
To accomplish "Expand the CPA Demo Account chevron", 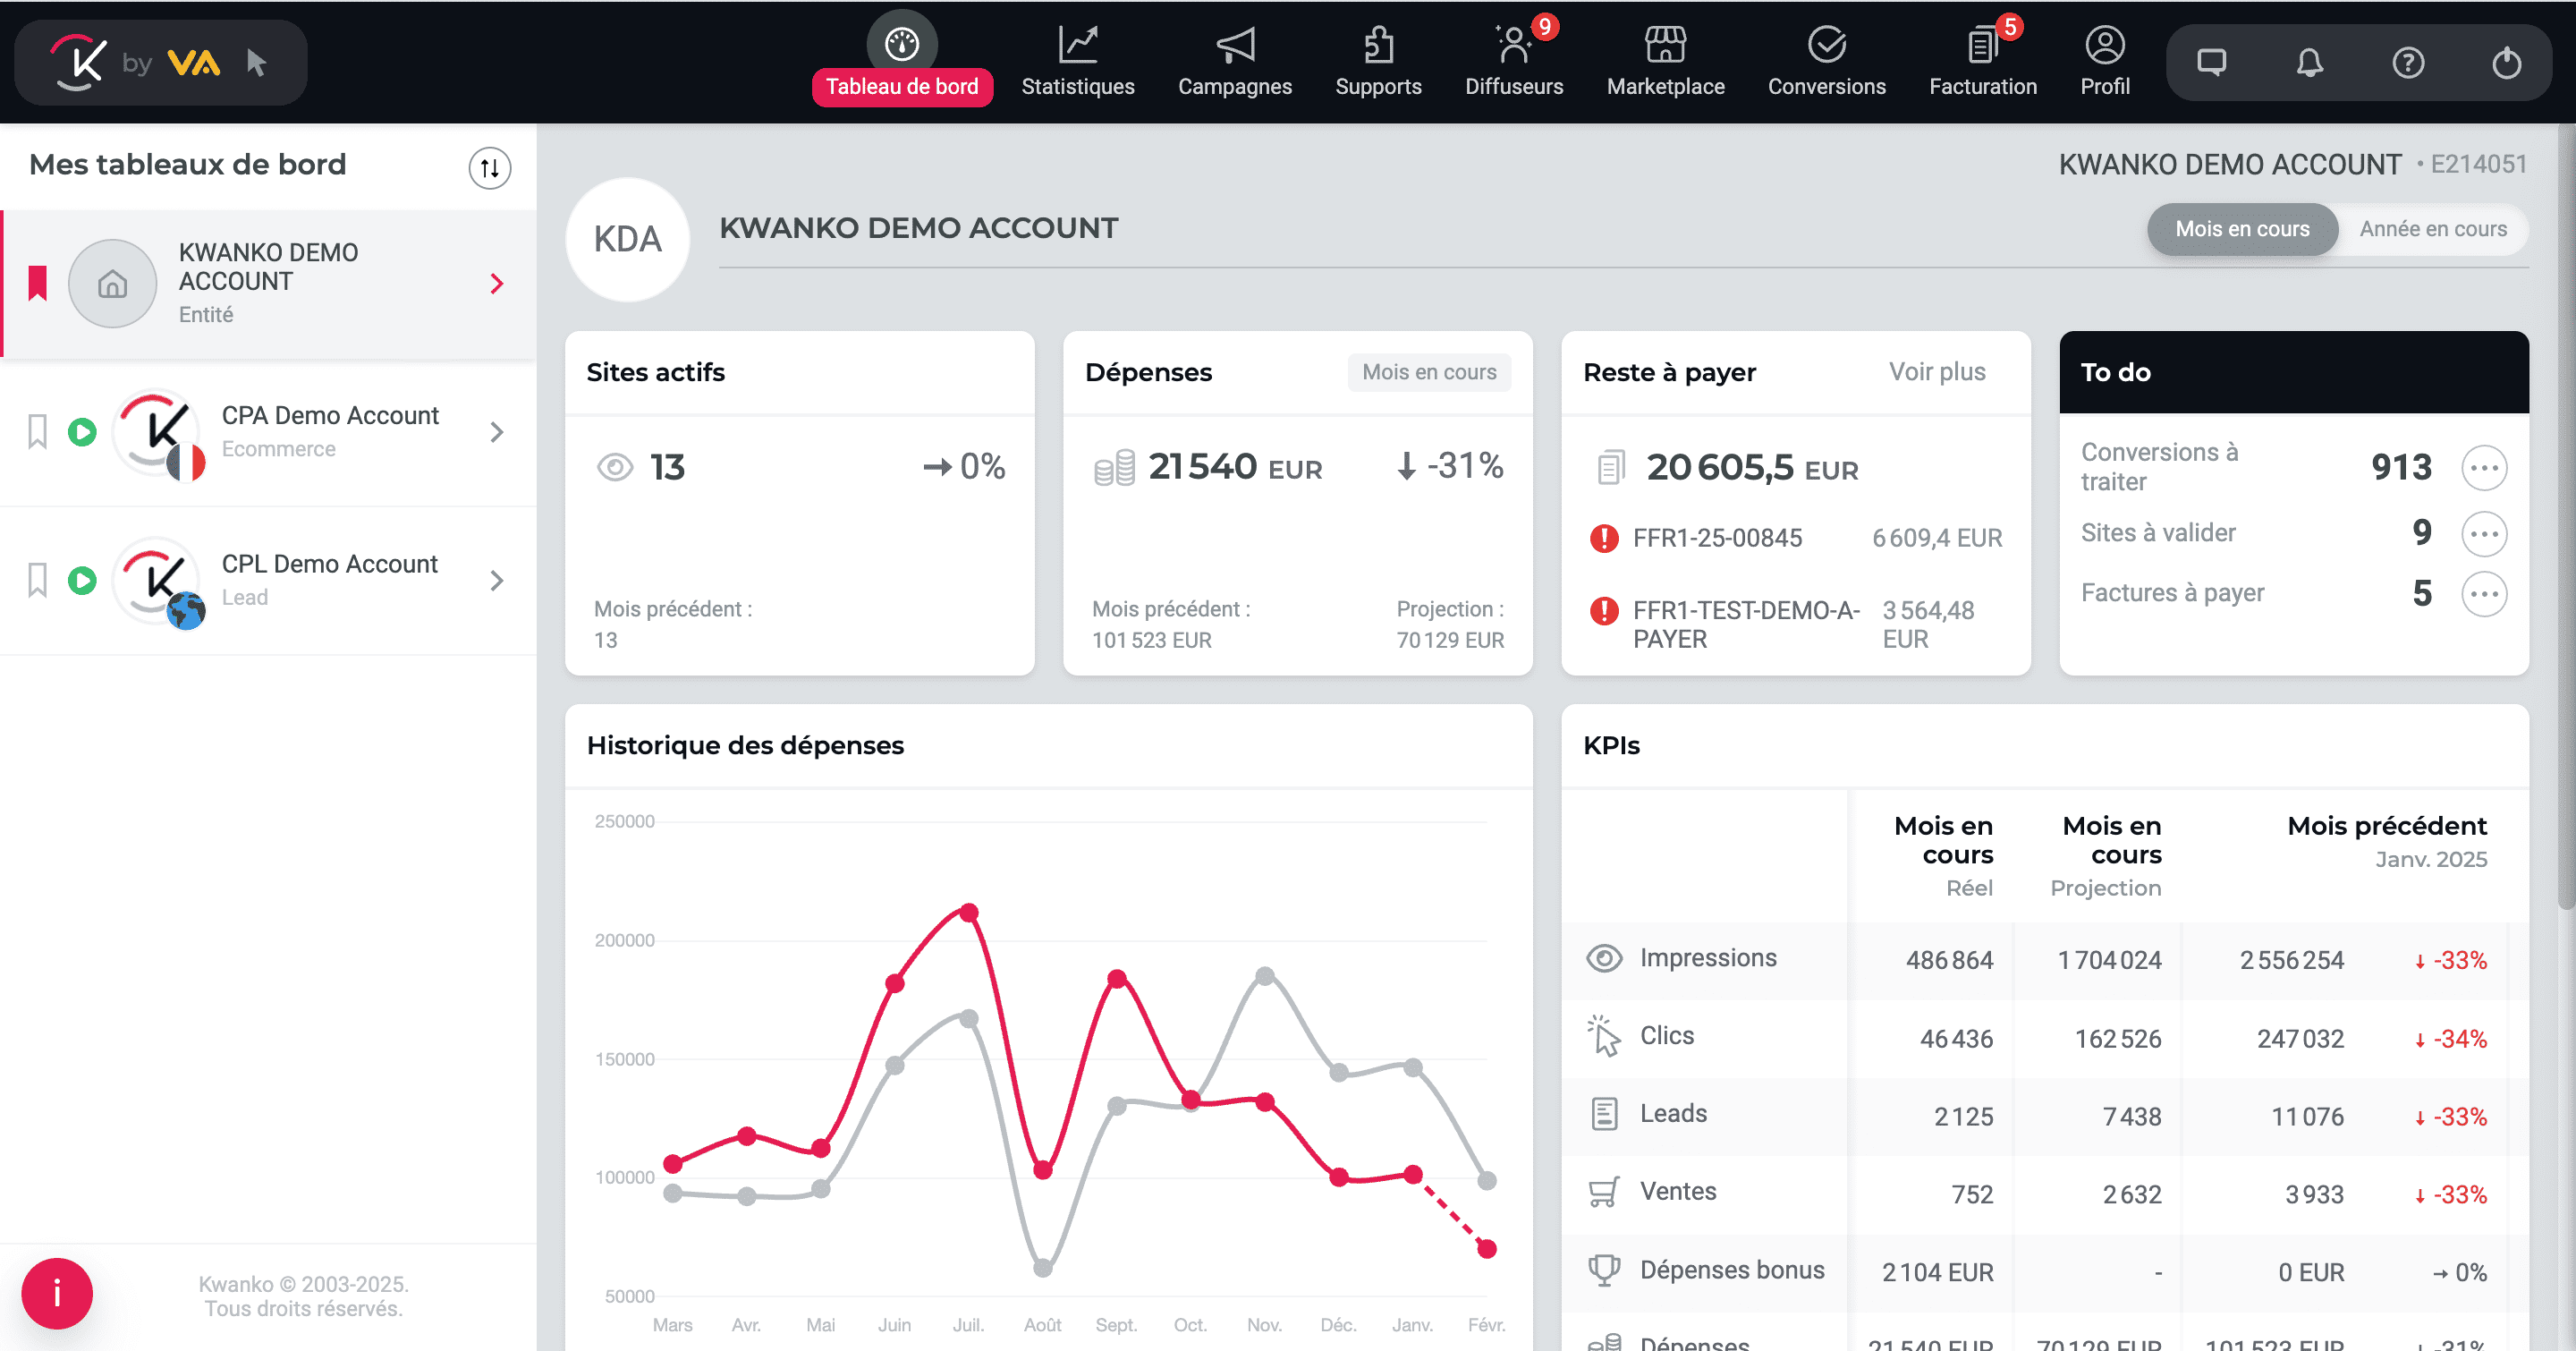I will pos(497,432).
